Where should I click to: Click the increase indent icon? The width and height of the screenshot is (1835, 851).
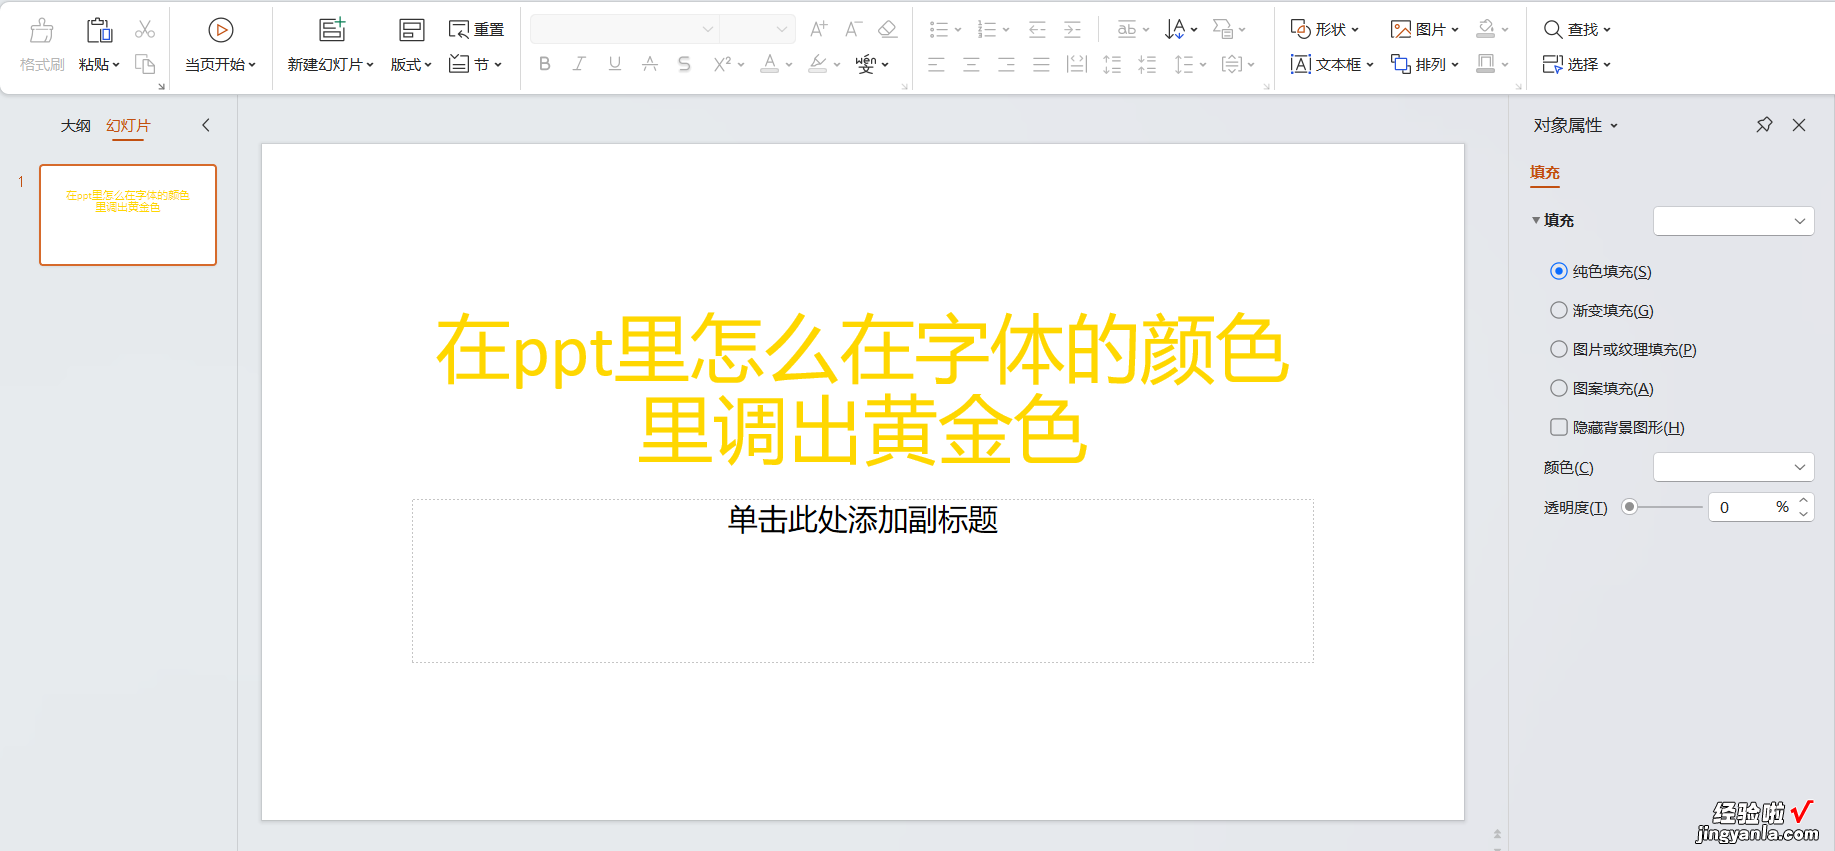[1072, 29]
